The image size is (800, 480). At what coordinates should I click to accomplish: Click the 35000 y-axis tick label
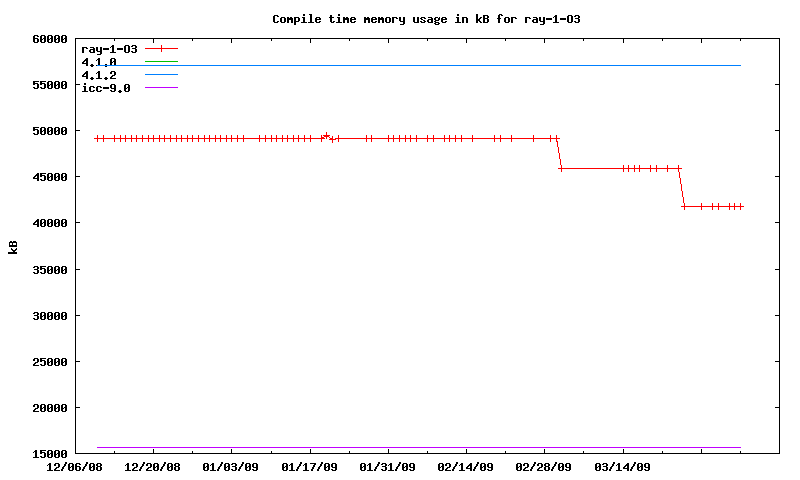pyautogui.click(x=48, y=270)
